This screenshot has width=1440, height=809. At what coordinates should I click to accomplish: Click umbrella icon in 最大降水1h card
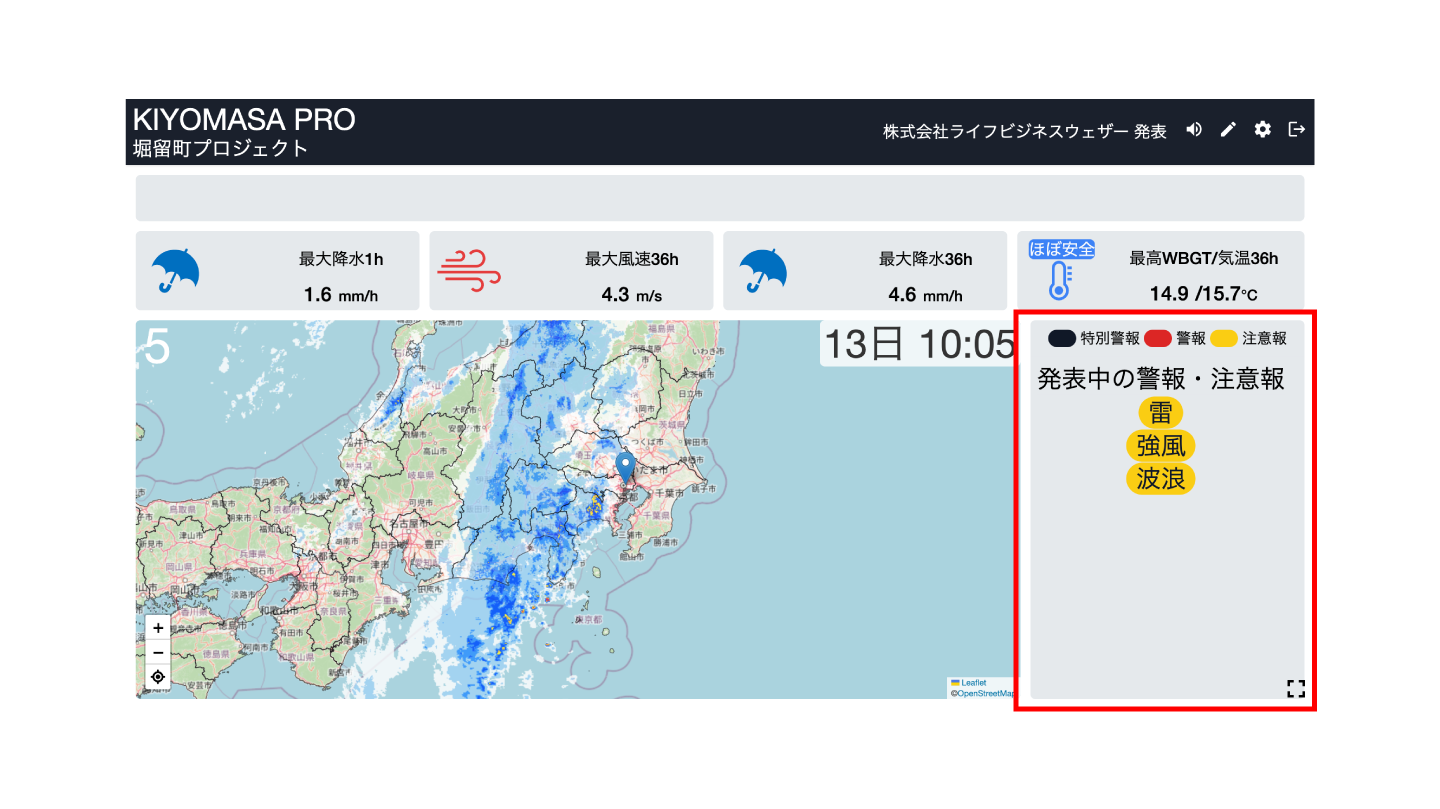[175, 270]
